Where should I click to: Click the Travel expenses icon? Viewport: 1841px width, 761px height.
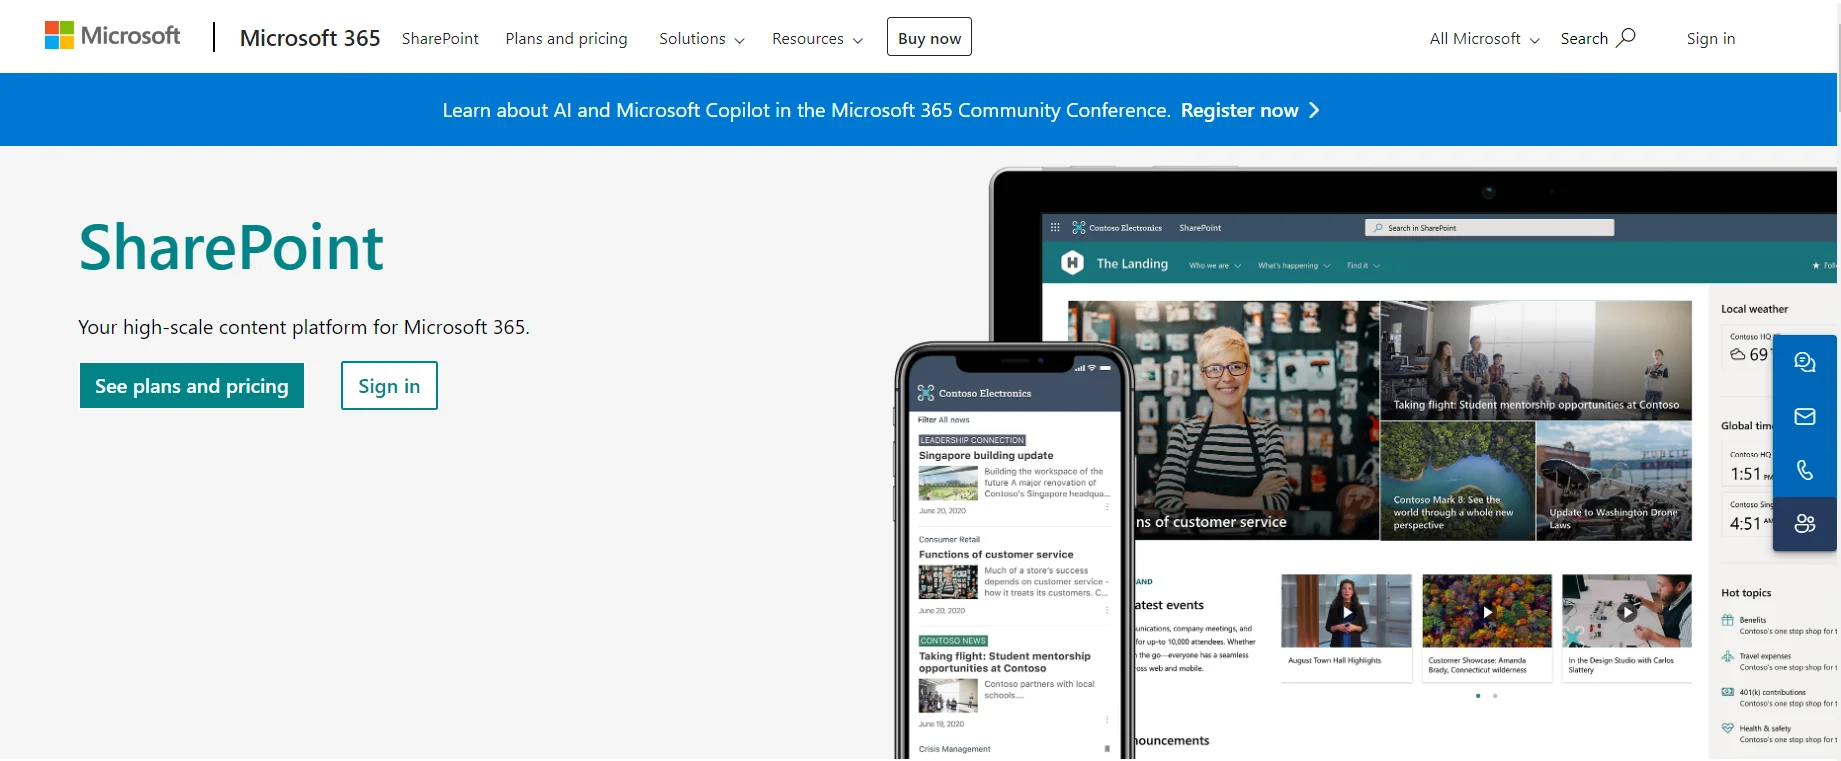[1727, 657]
